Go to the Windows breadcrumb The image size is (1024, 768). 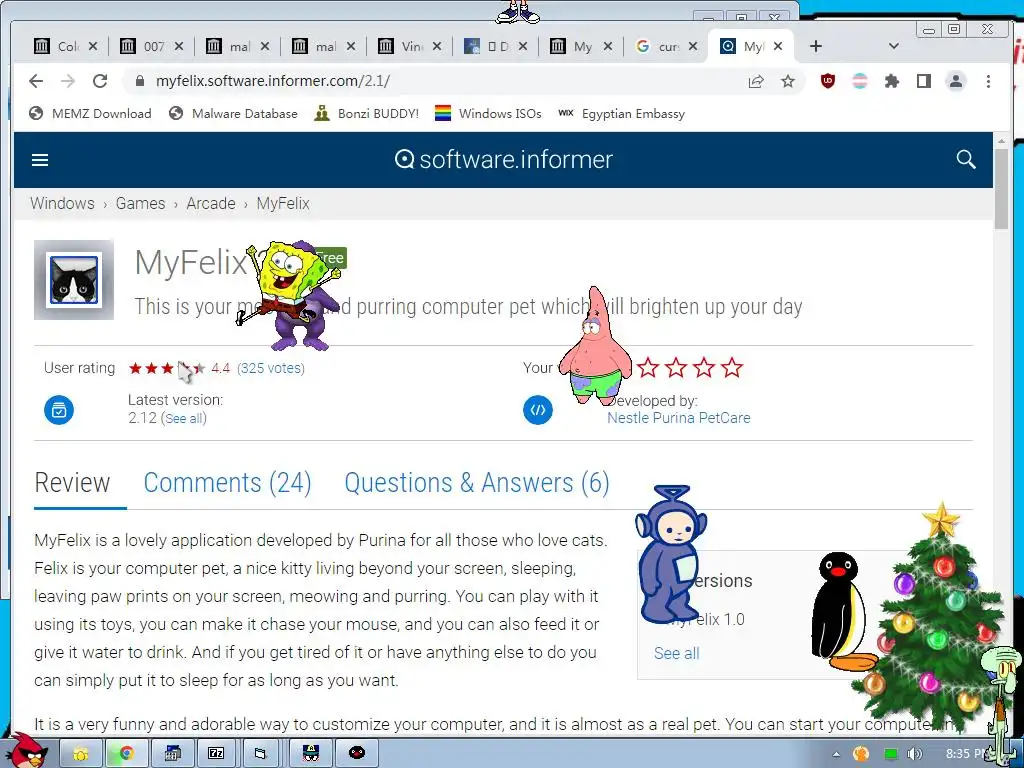[62, 204]
